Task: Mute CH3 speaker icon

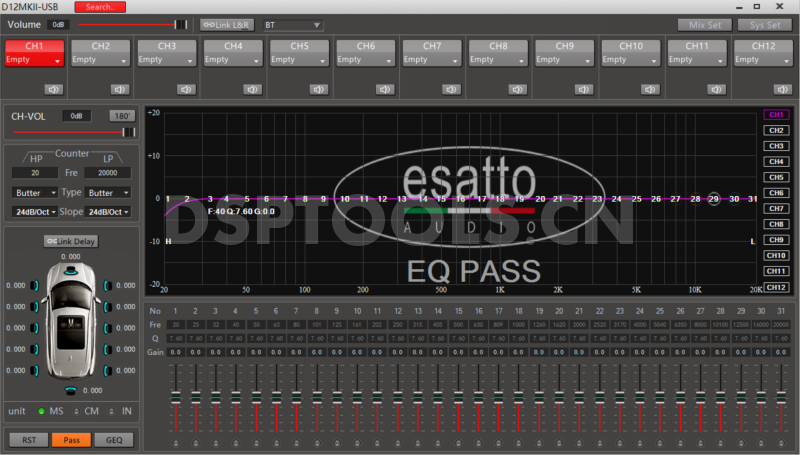Action: pos(186,90)
